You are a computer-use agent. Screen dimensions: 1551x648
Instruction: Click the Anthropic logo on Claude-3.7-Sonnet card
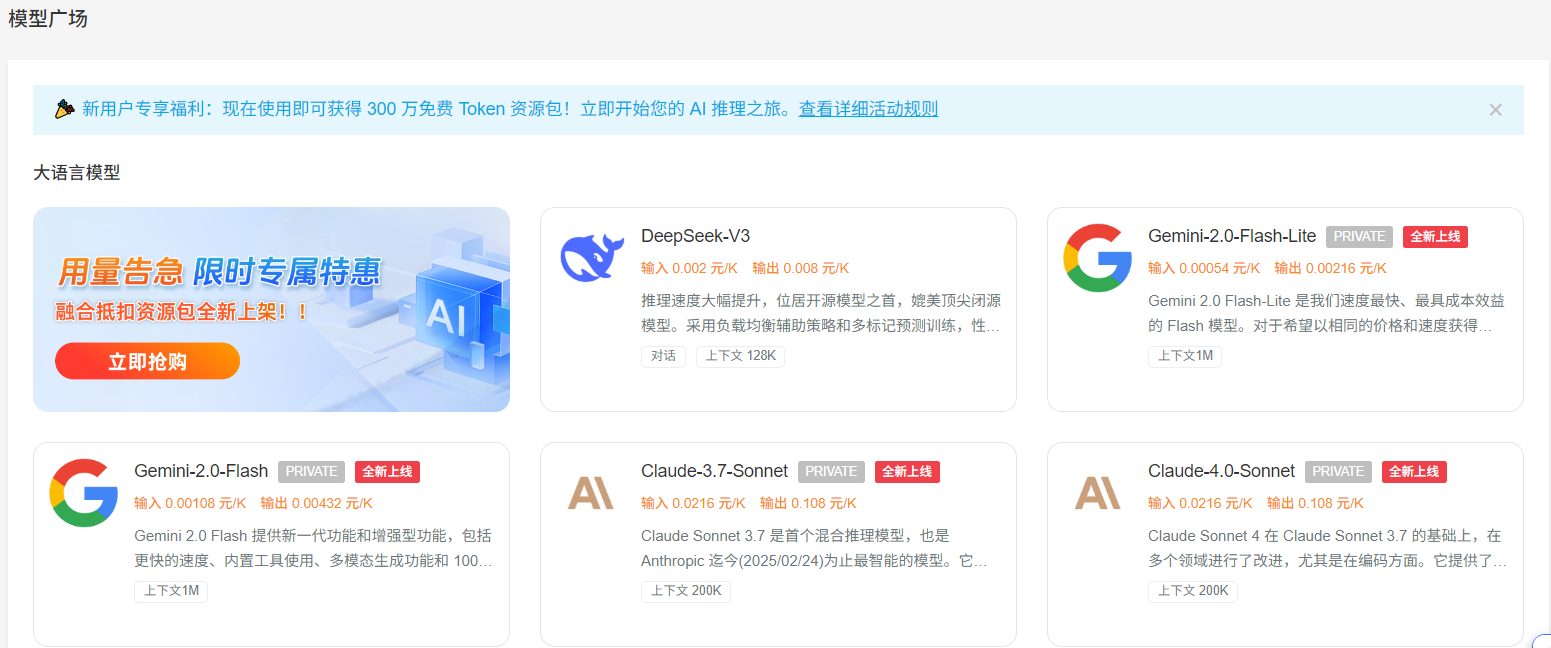[x=591, y=493]
